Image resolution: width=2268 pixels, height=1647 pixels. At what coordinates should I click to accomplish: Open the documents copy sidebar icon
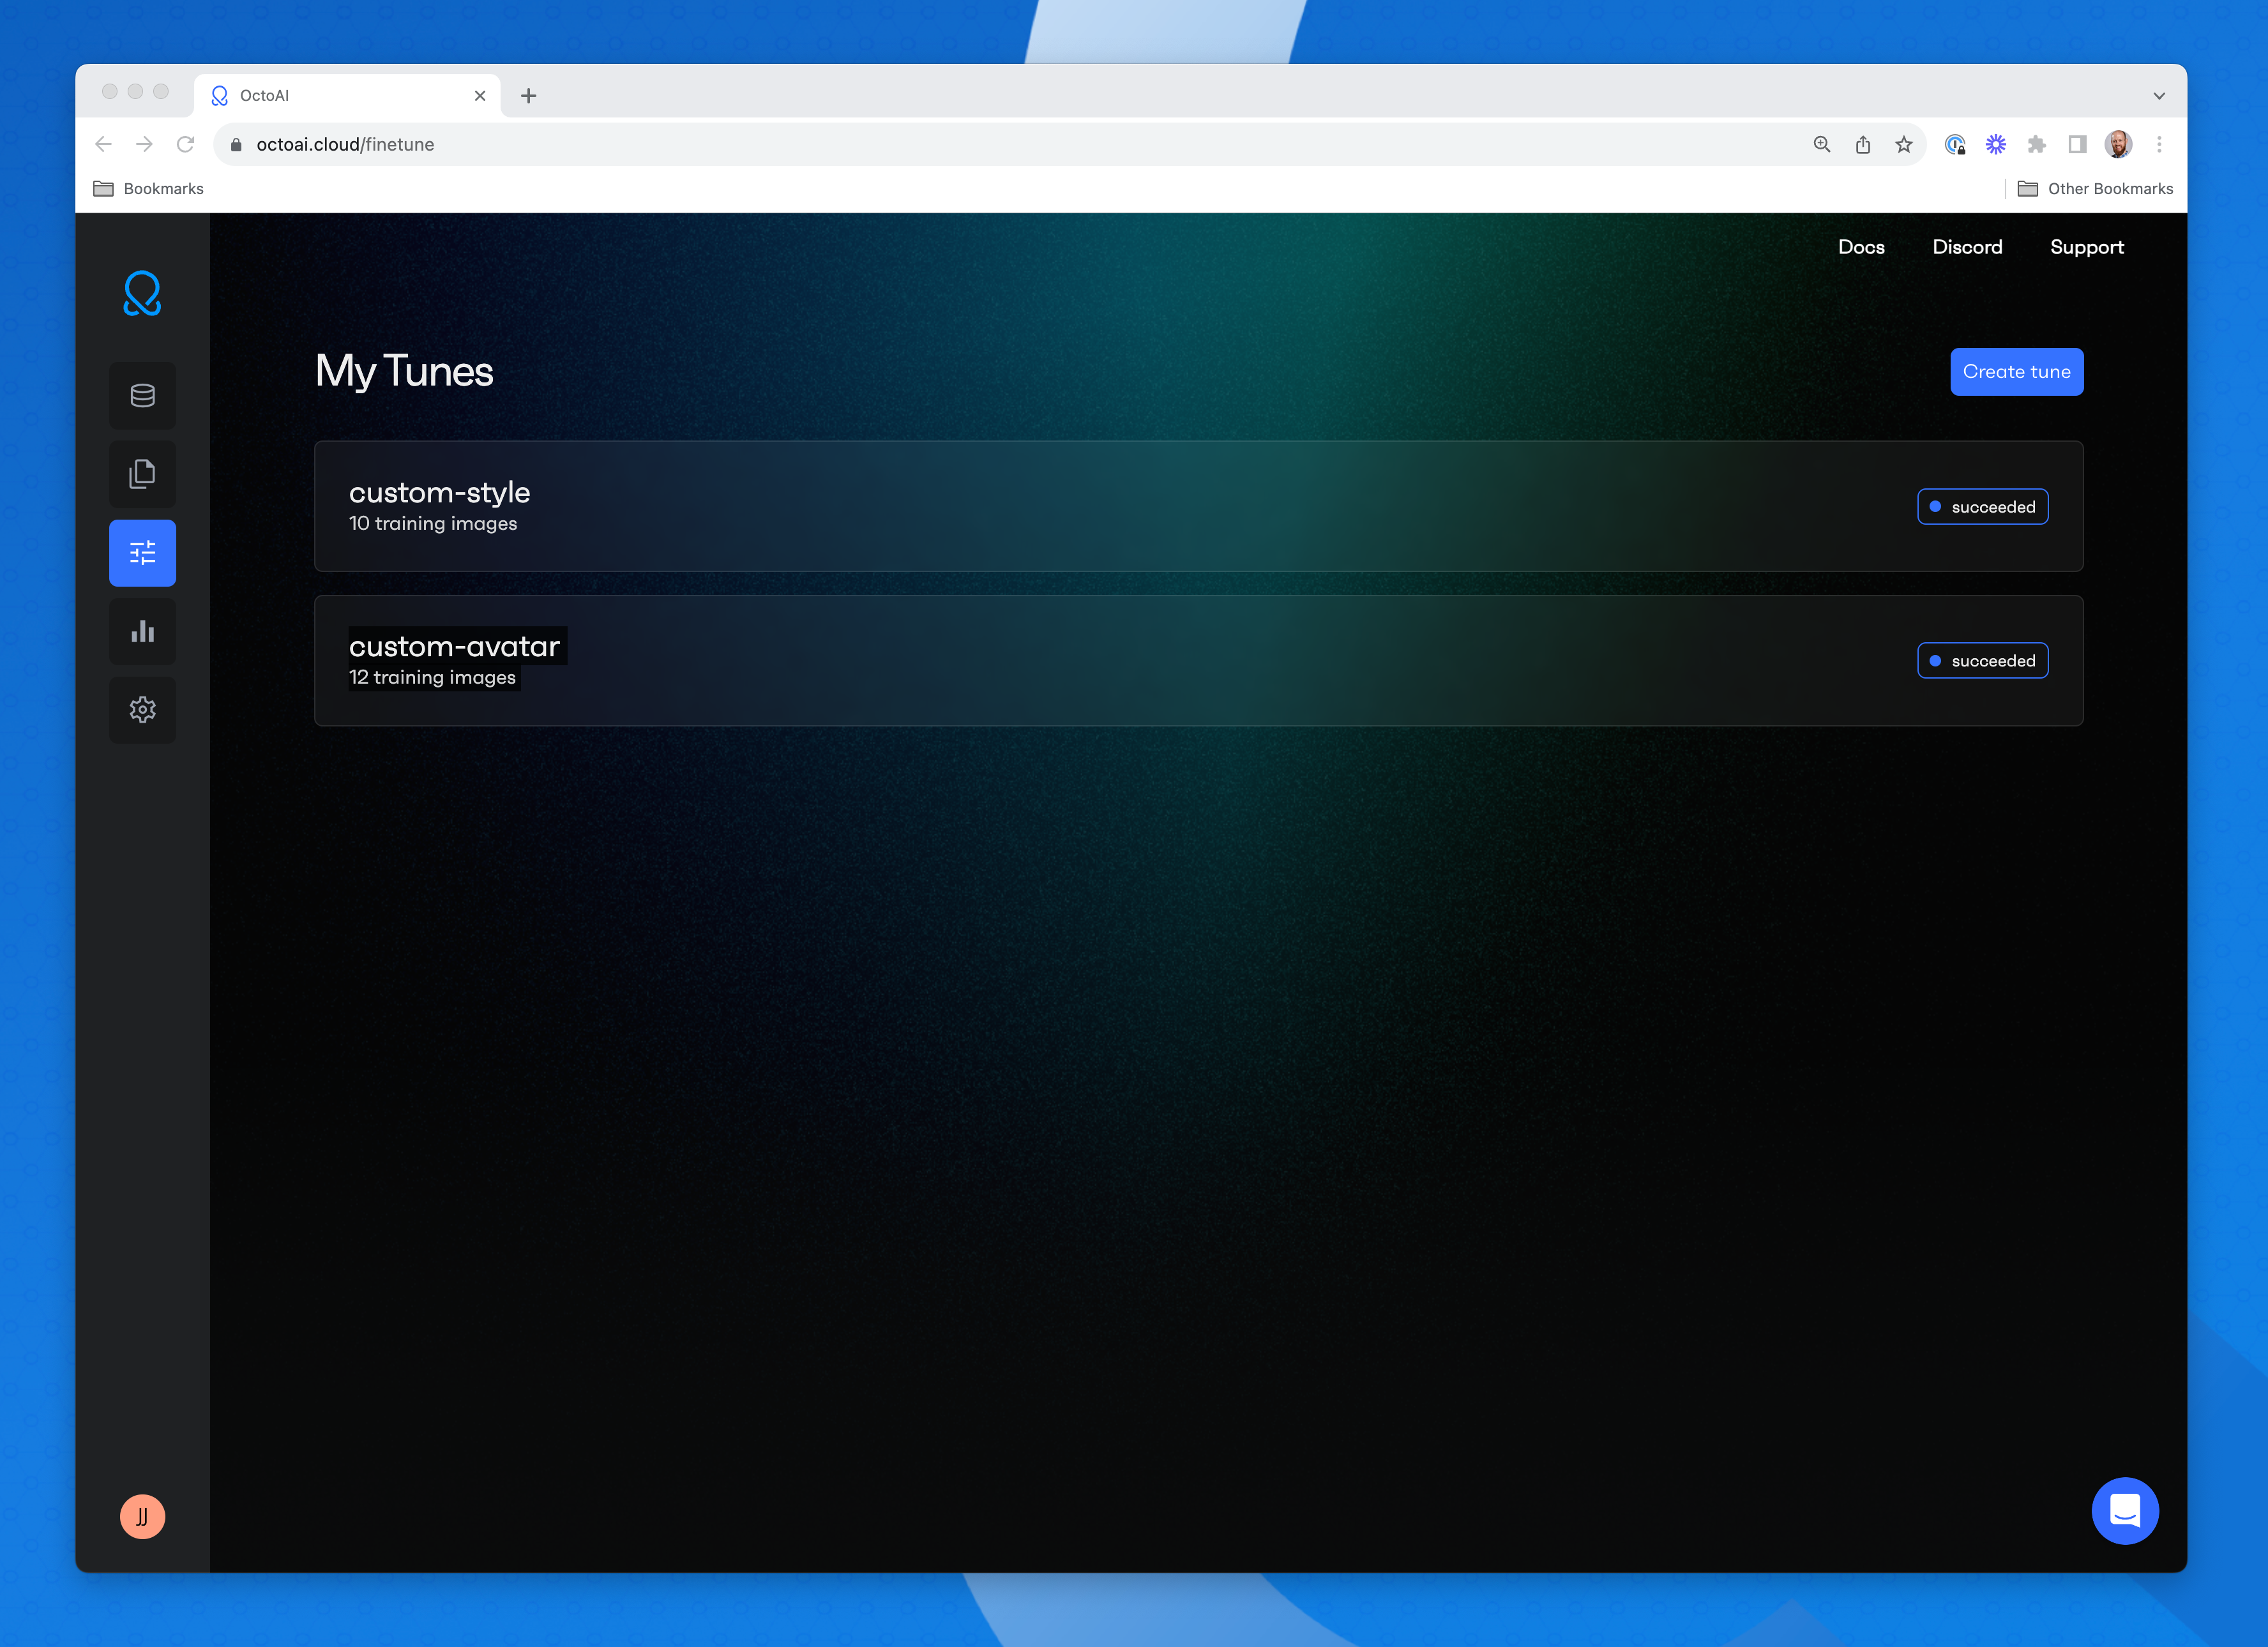pyautogui.click(x=142, y=474)
